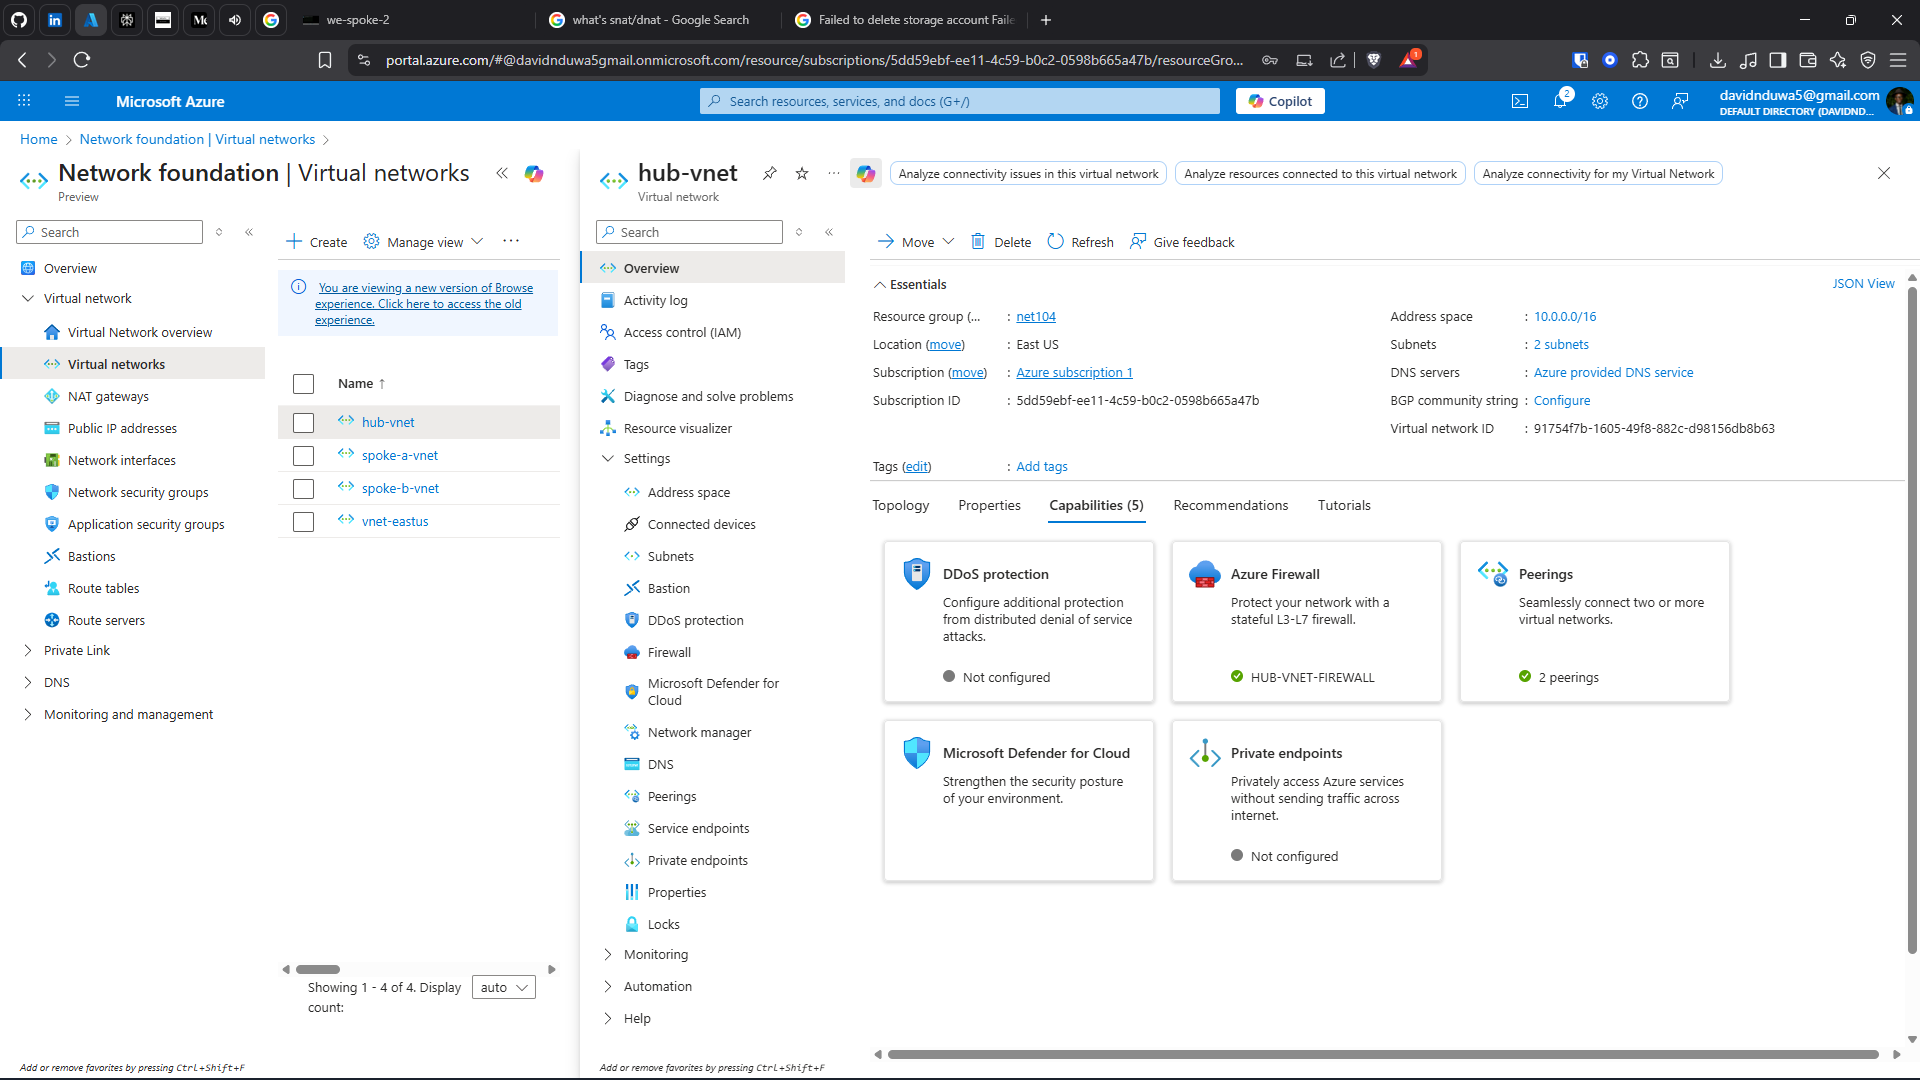
Task: Open Resource visualizer in hub-vnet menu
Action: 677,428
